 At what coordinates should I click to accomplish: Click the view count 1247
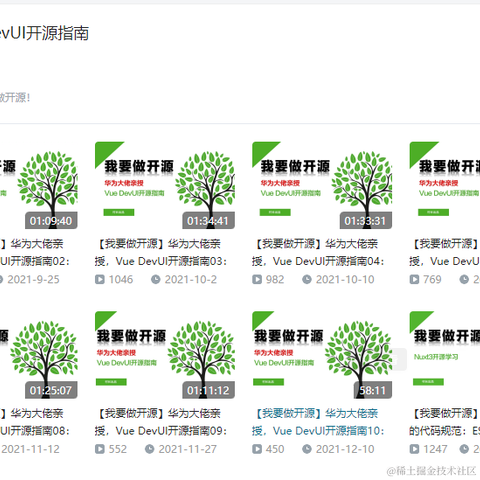(x=435, y=449)
